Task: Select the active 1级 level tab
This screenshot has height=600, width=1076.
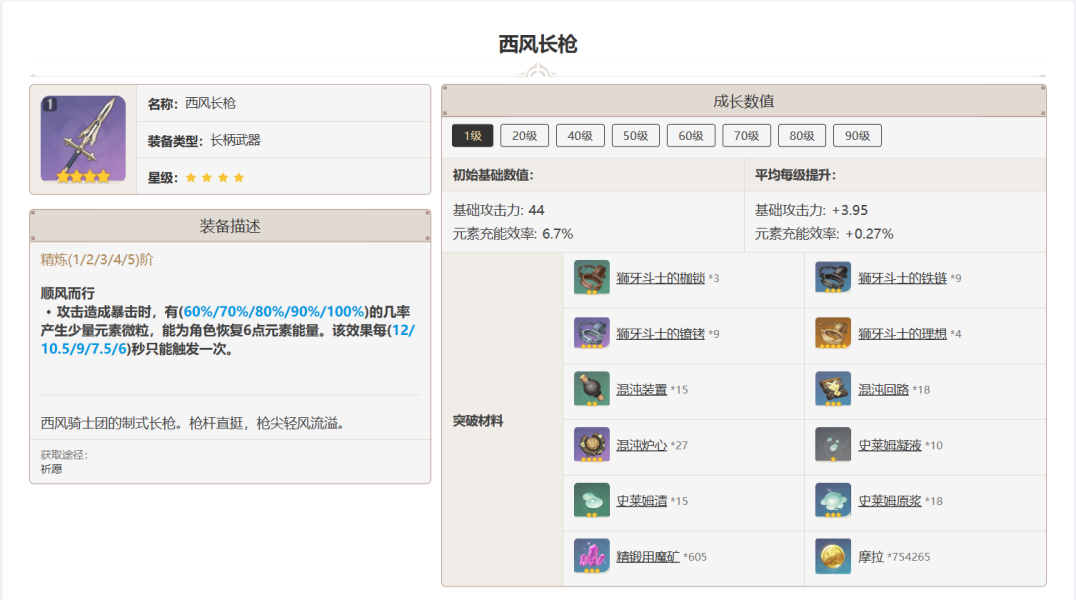Action: click(x=473, y=136)
